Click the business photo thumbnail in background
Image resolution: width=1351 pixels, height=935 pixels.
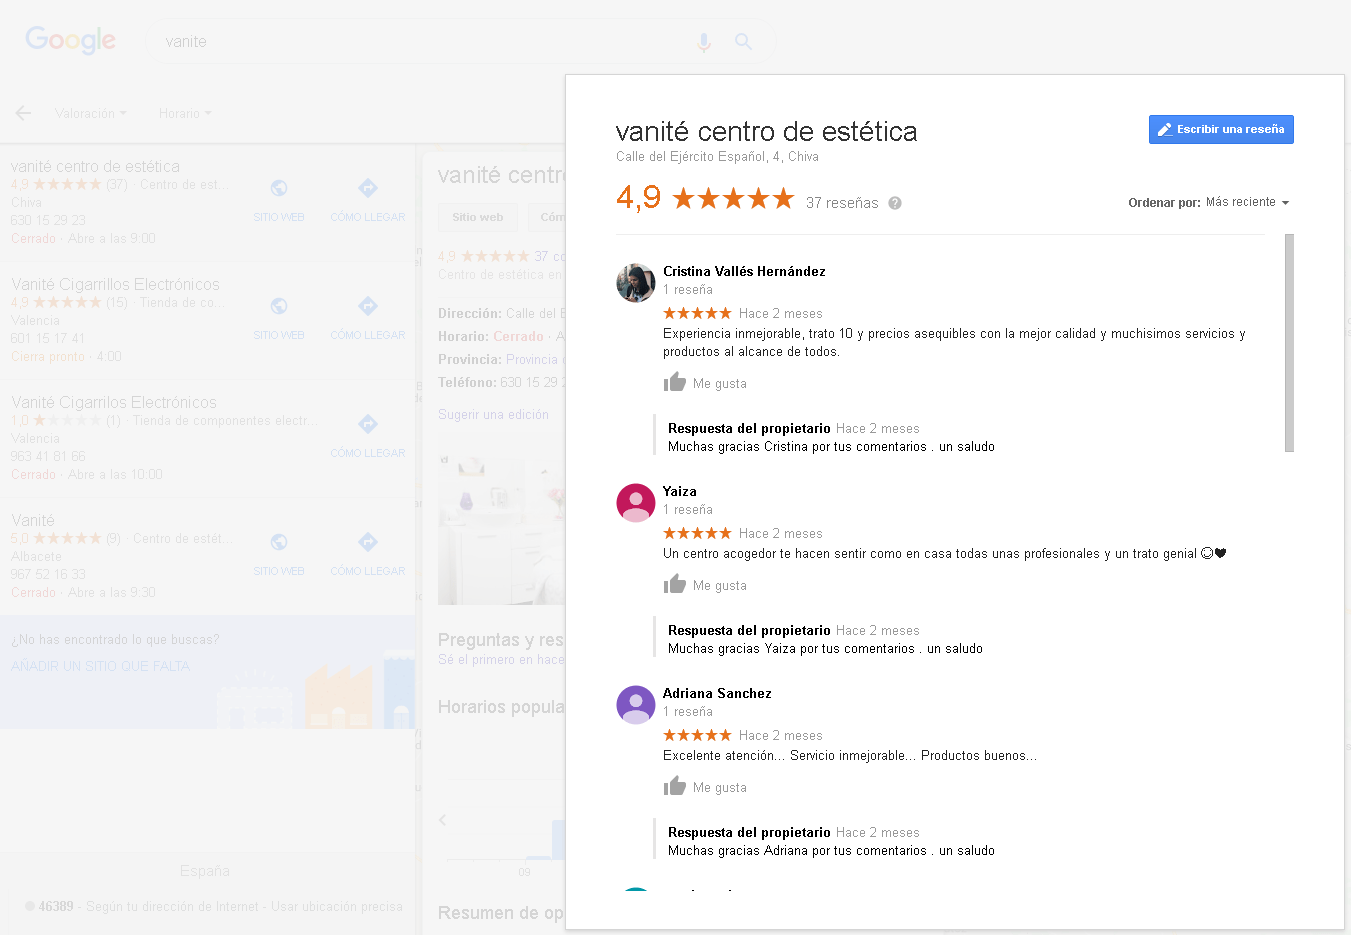[501, 527]
